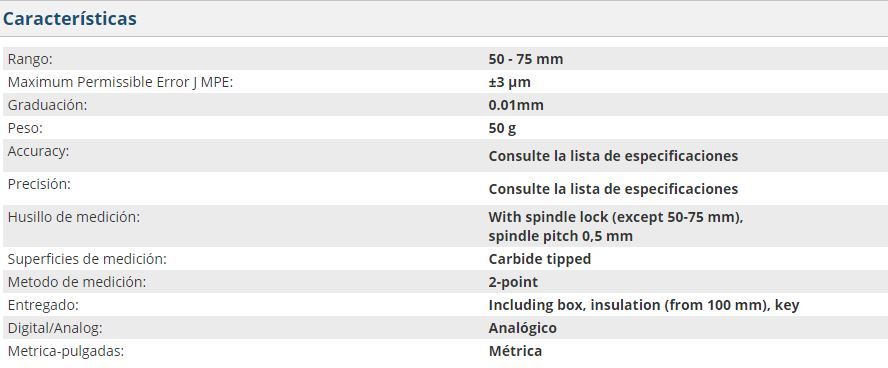This screenshot has width=888, height=368.
Task: Click Precisión's Consulte la lista de especificaciones
Action: [x=613, y=189]
